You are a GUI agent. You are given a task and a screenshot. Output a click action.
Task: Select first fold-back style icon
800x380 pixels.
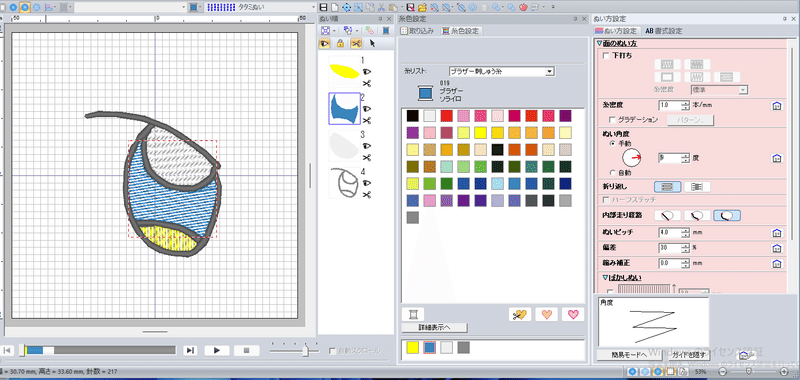667,187
